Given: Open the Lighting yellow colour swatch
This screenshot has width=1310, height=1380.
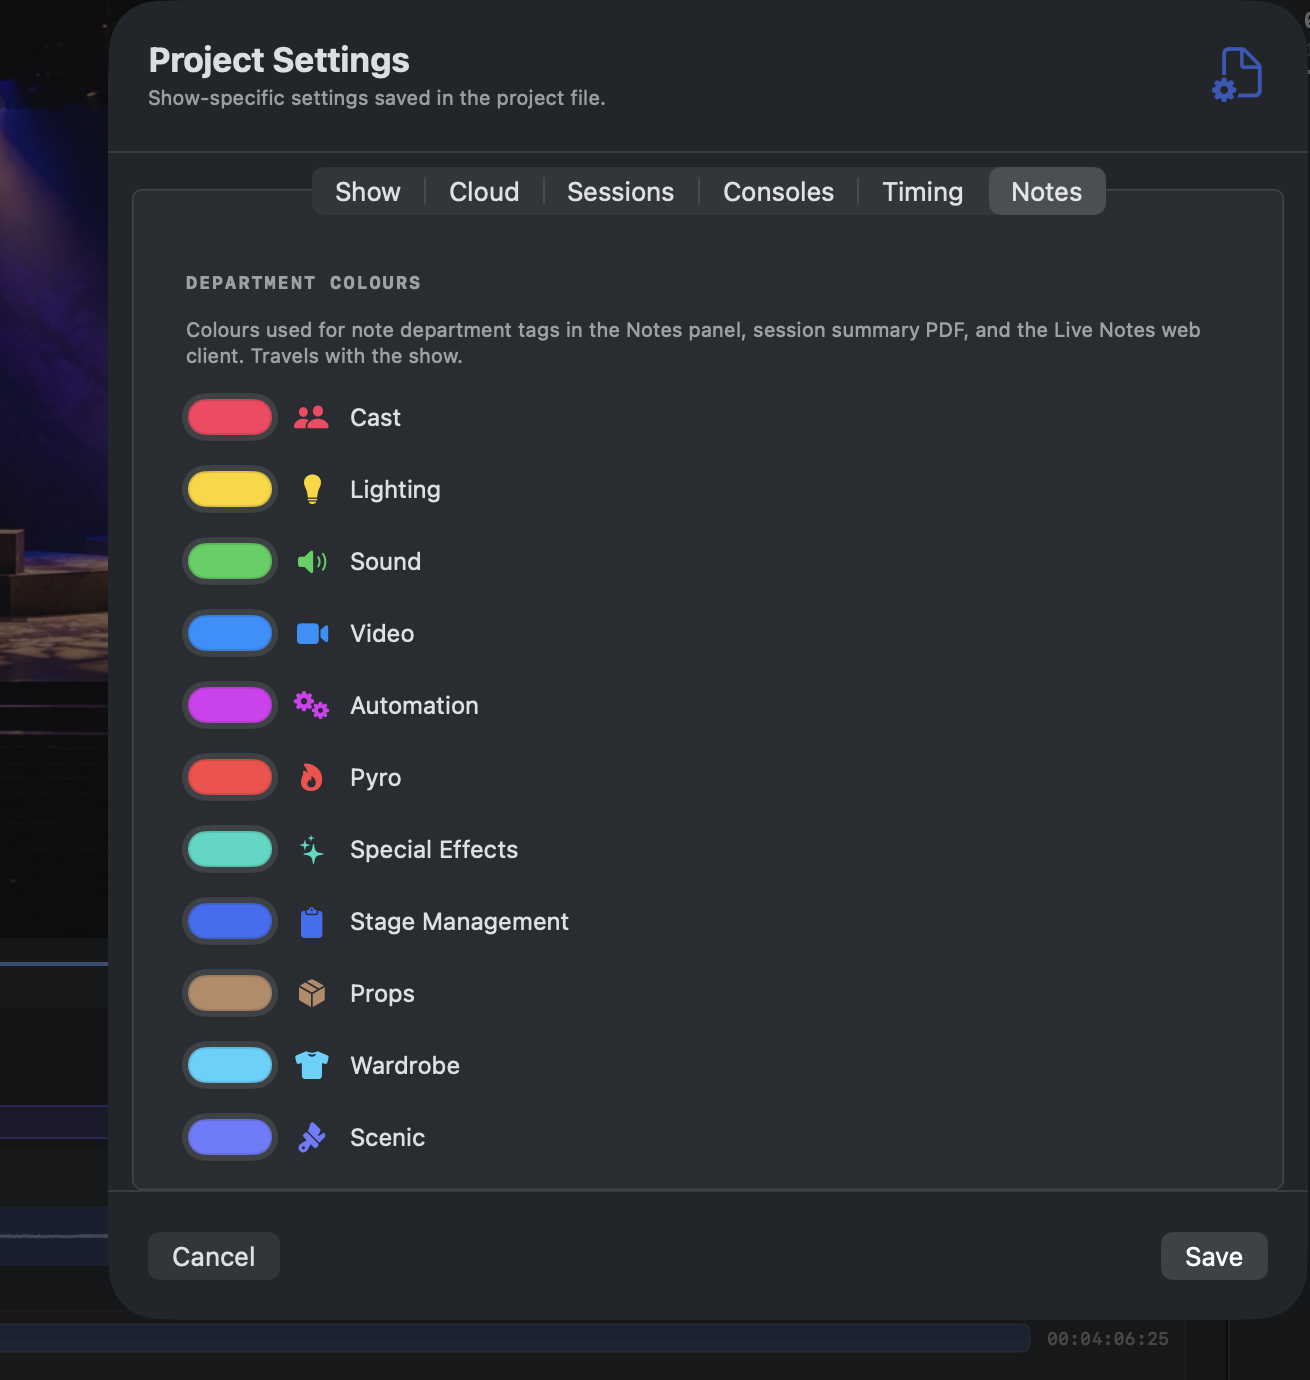Looking at the screenshot, I should click(230, 489).
